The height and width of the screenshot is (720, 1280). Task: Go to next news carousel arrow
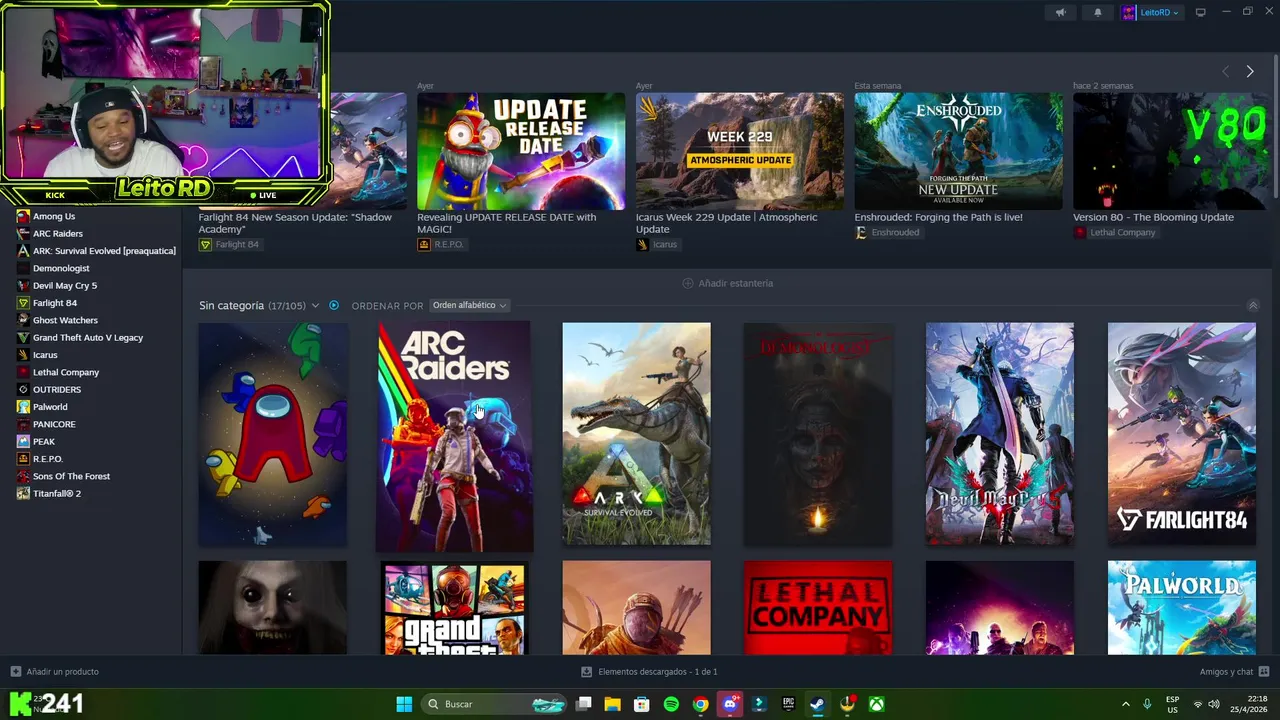[1250, 72]
